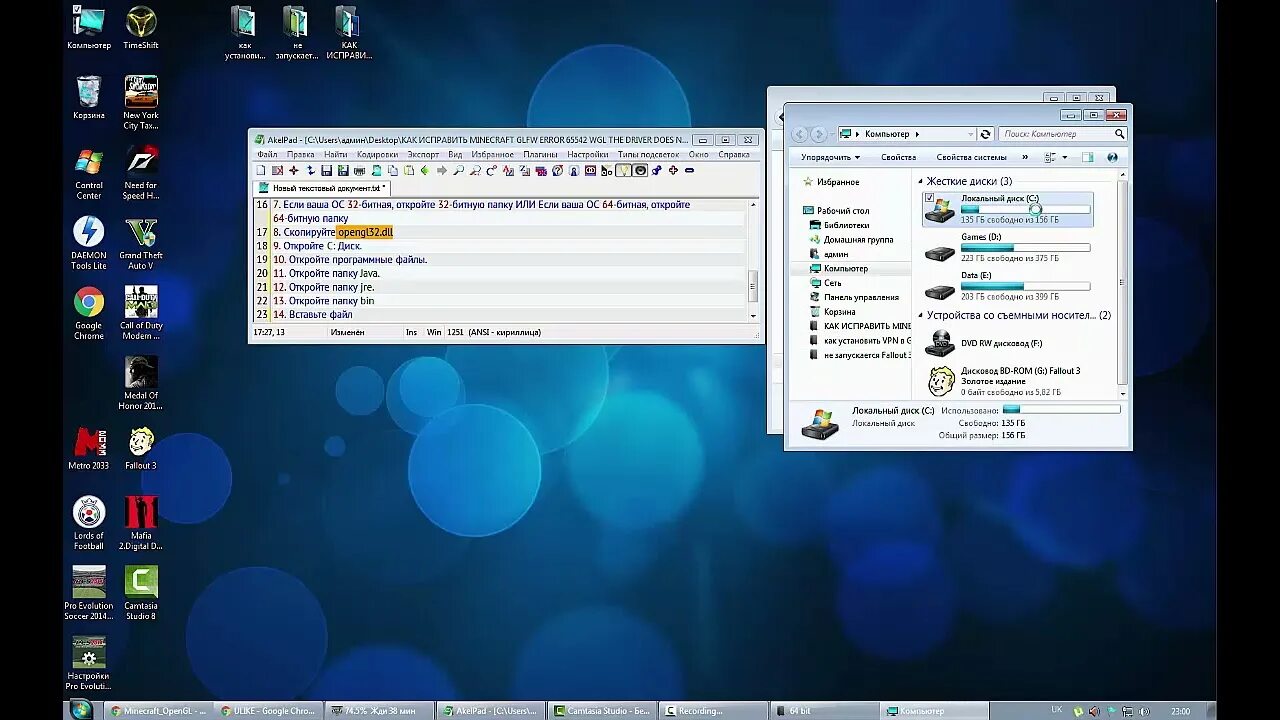
Task: Click the New document icon in AkelPad toolbar
Action: point(261,170)
